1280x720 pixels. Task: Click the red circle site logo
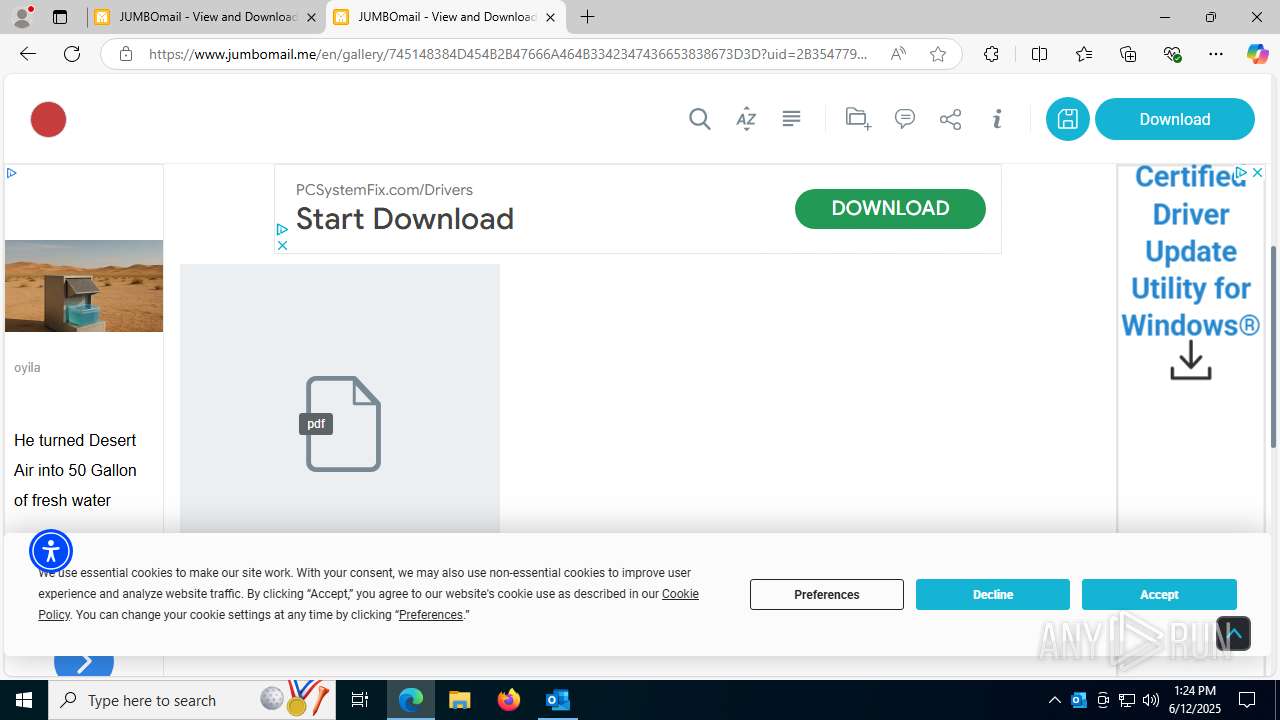pos(48,119)
